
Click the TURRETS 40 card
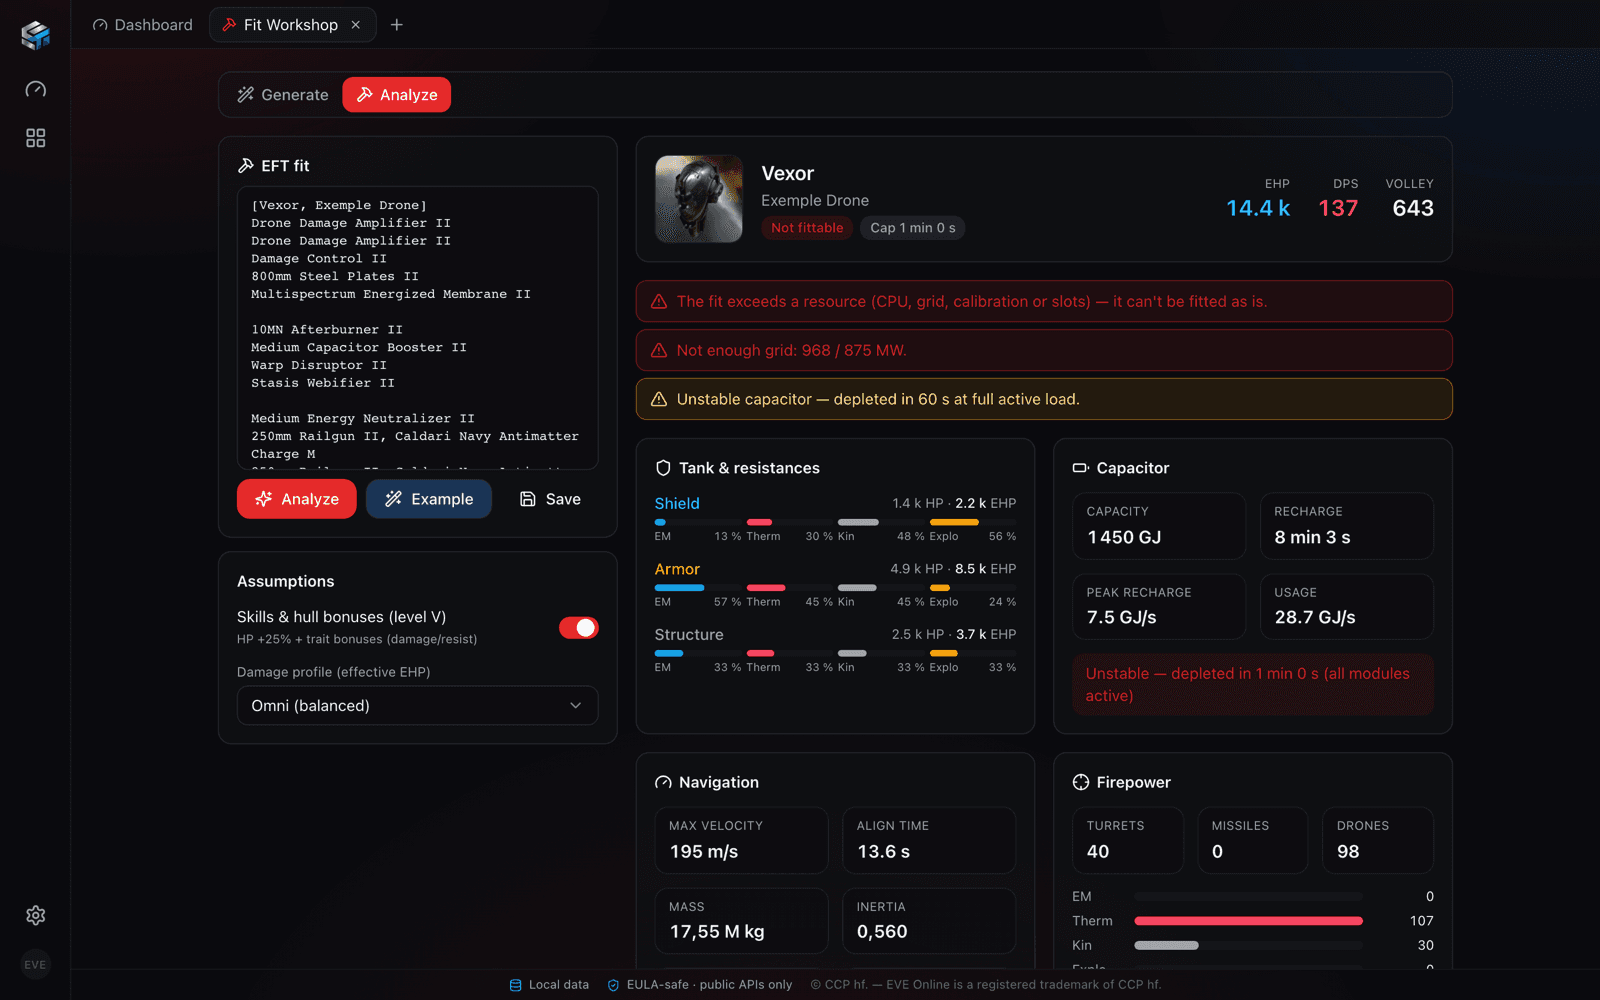(x=1128, y=841)
